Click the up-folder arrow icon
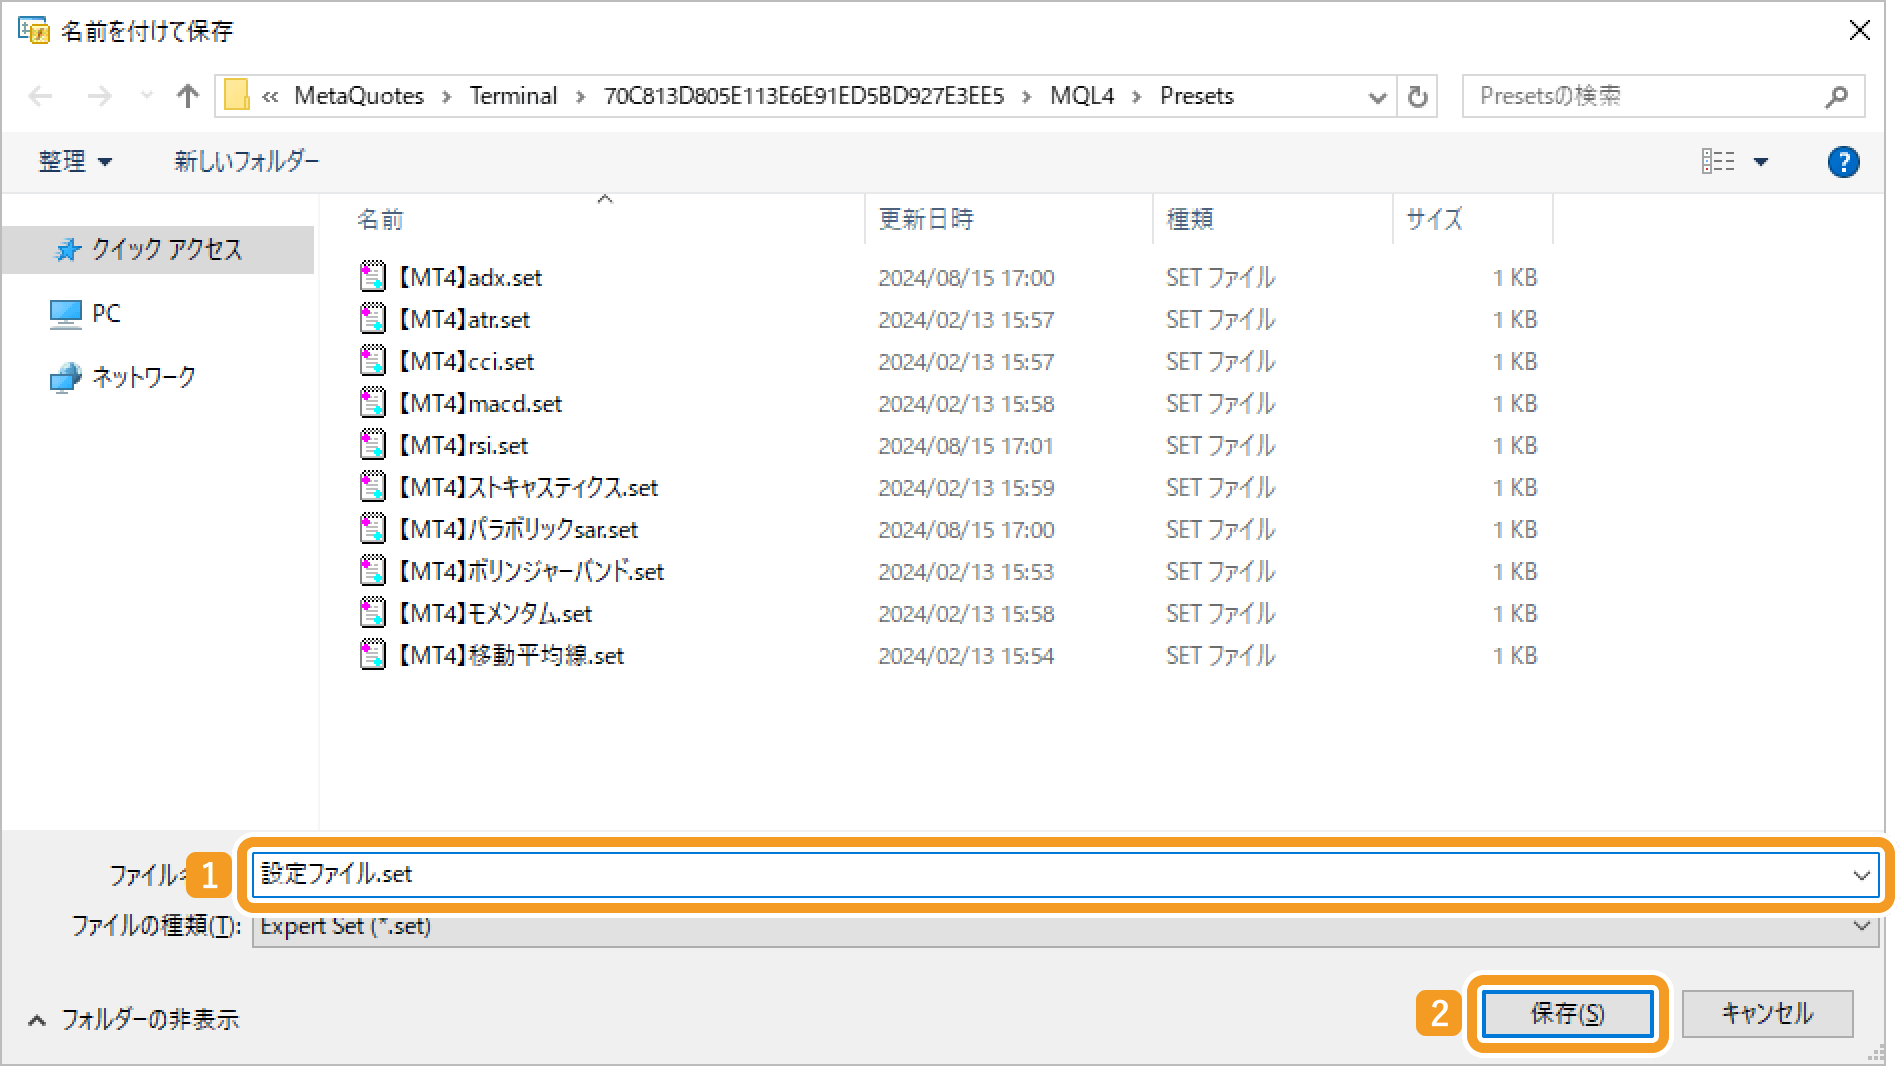Screen dimensions: 1900x1066 [x=187, y=96]
